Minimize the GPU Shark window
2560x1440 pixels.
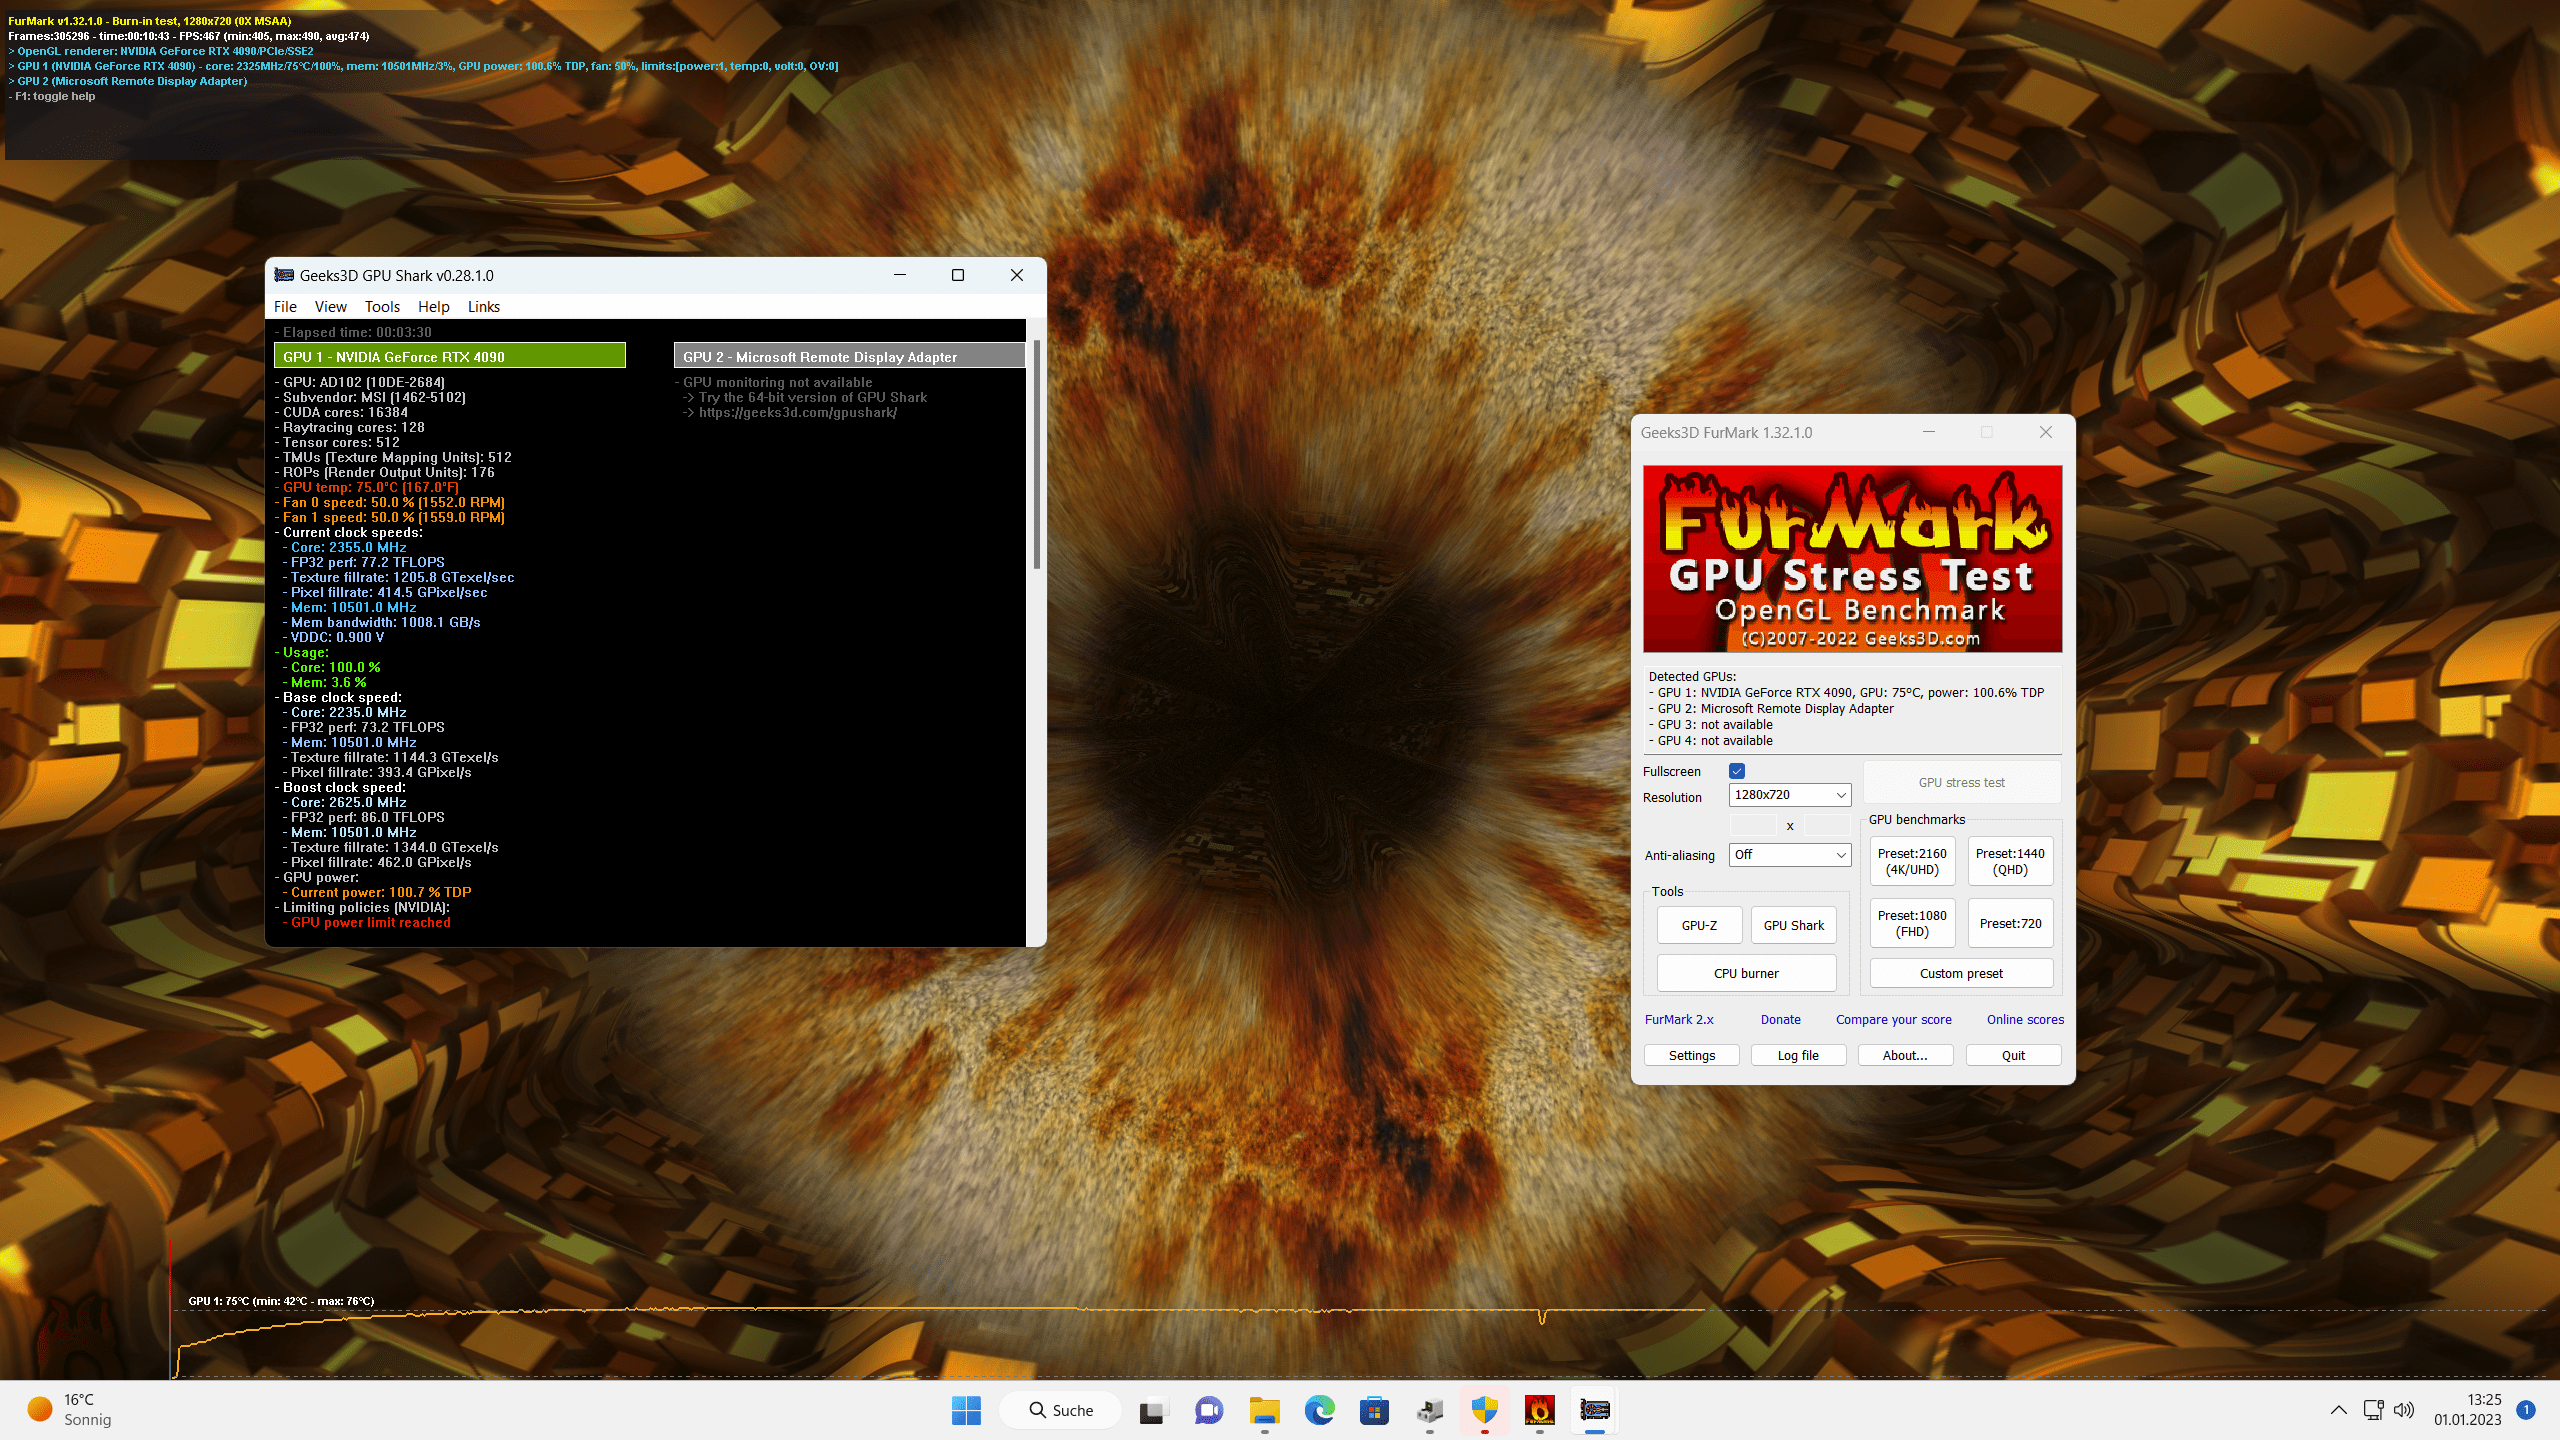point(900,275)
